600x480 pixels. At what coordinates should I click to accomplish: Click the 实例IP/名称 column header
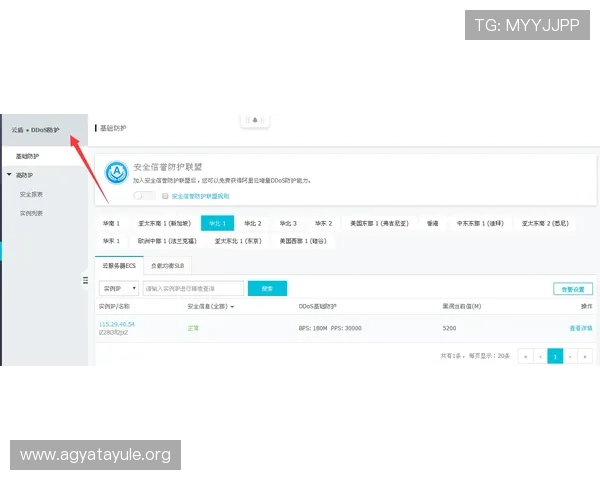pyautogui.click(x=114, y=306)
